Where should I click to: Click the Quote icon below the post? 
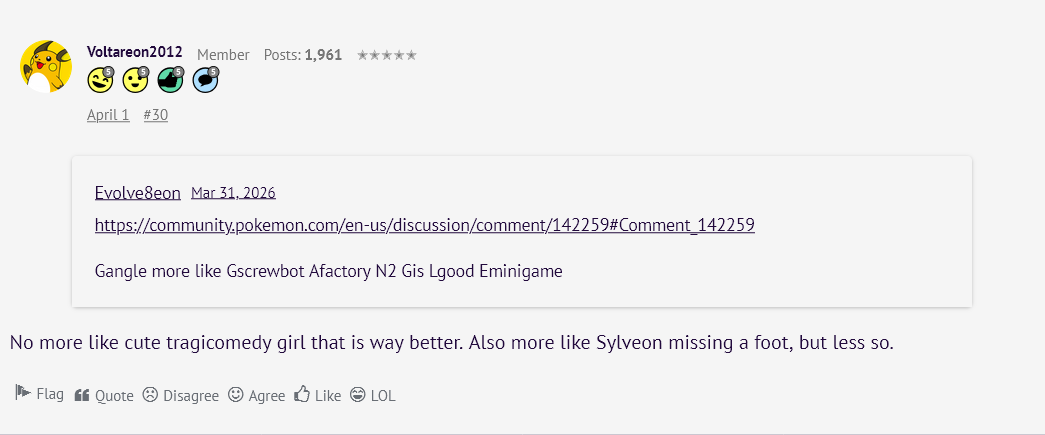point(82,395)
